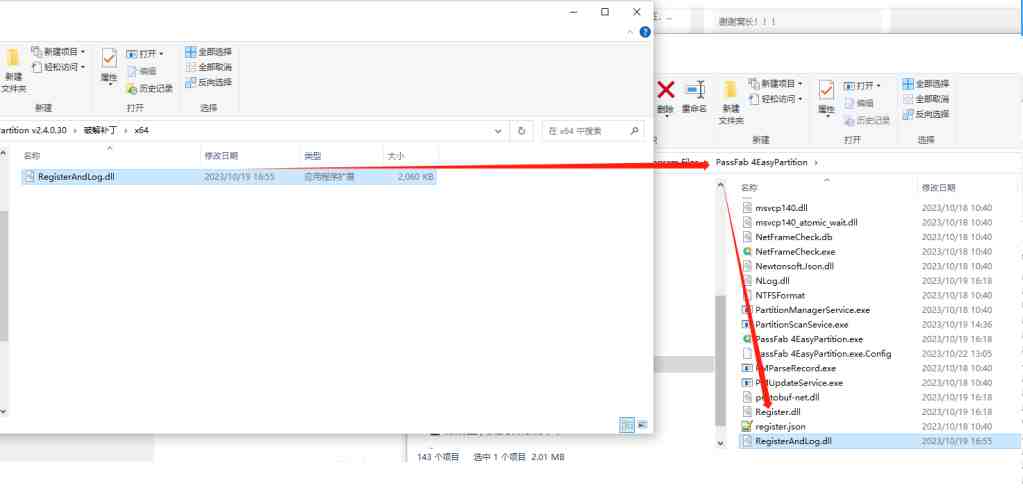Select PassFab 4EasyPartition.exe file
The image size is (1023, 492).
click(x=809, y=339)
